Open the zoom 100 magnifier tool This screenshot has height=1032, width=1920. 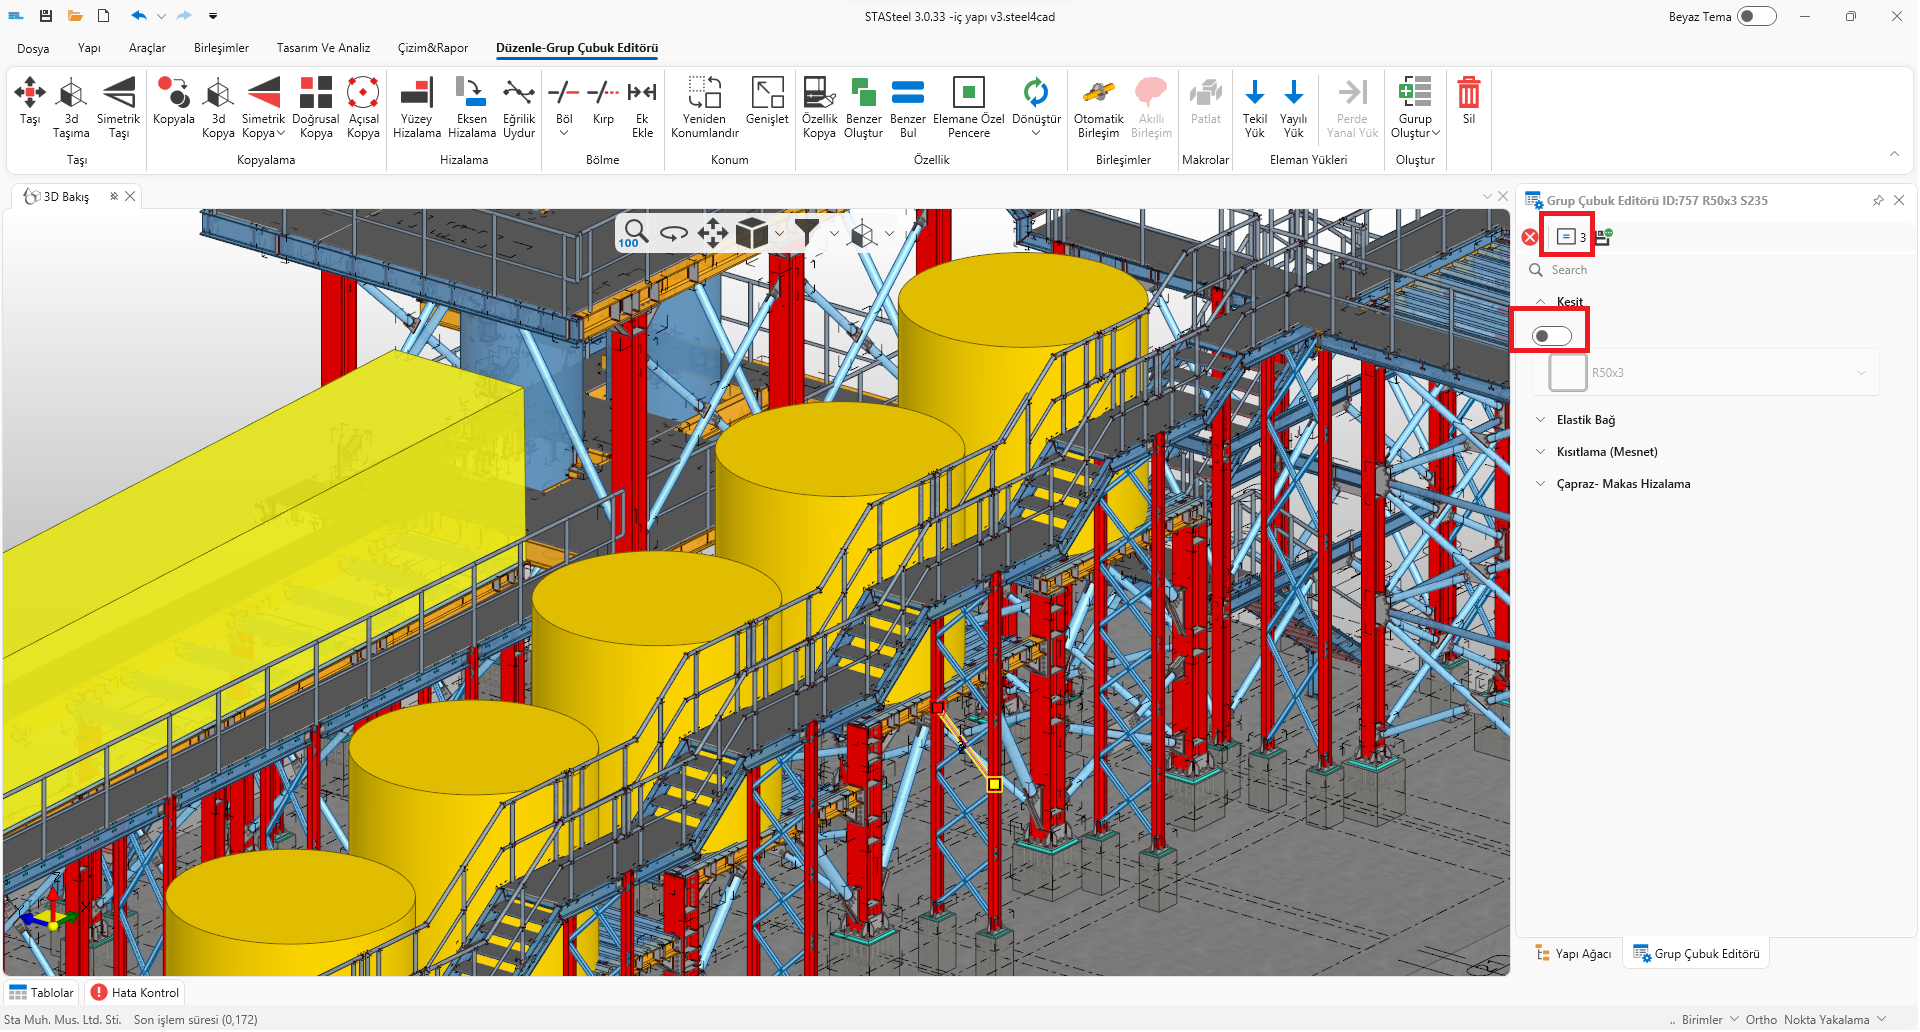tap(633, 233)
